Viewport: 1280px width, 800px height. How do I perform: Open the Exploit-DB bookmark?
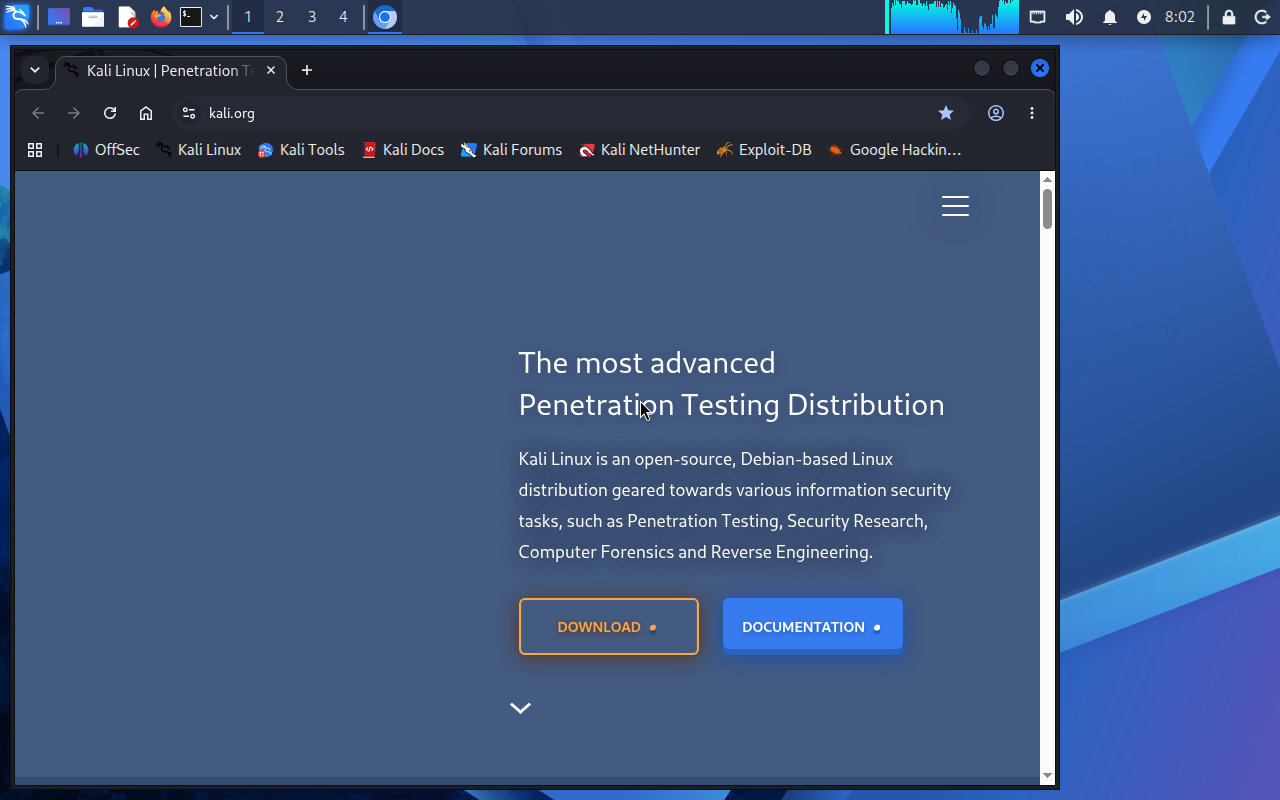(x=764, y=150)
